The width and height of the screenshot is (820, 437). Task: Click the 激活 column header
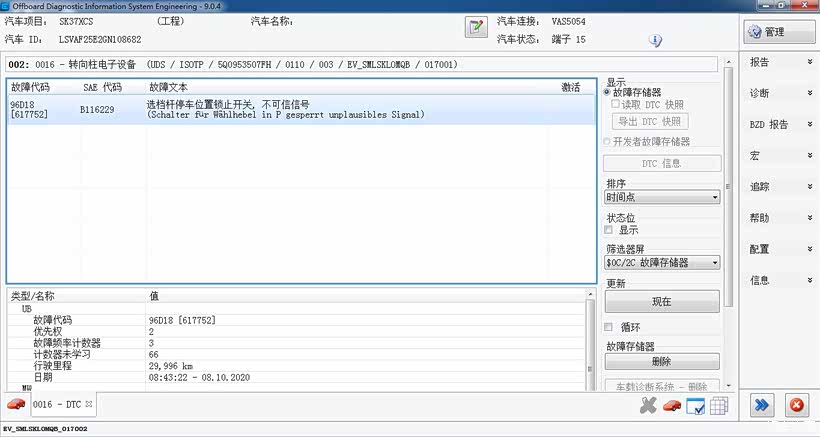point(572,87)
